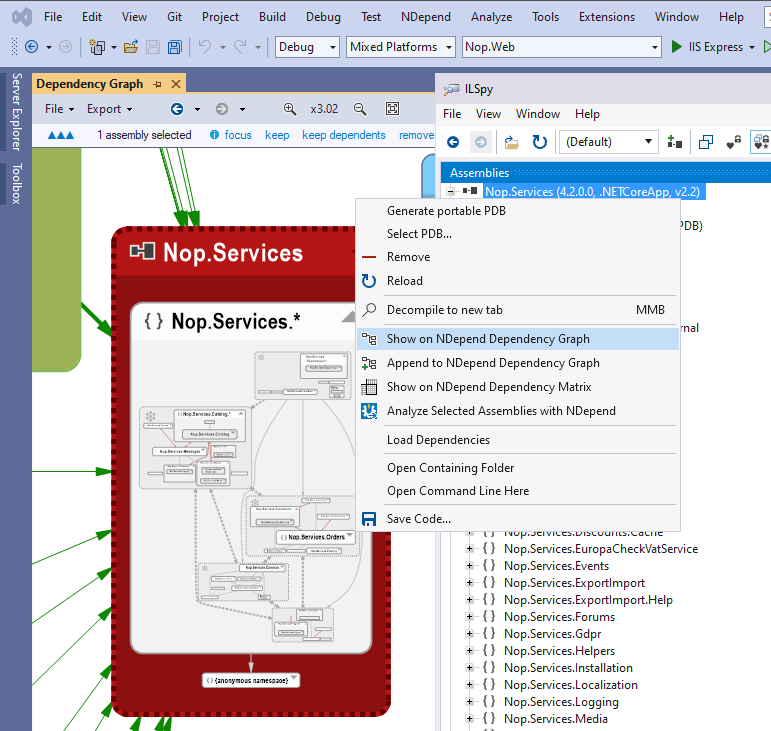Click ILSpy manage assembly lists icon

(675, 143)
